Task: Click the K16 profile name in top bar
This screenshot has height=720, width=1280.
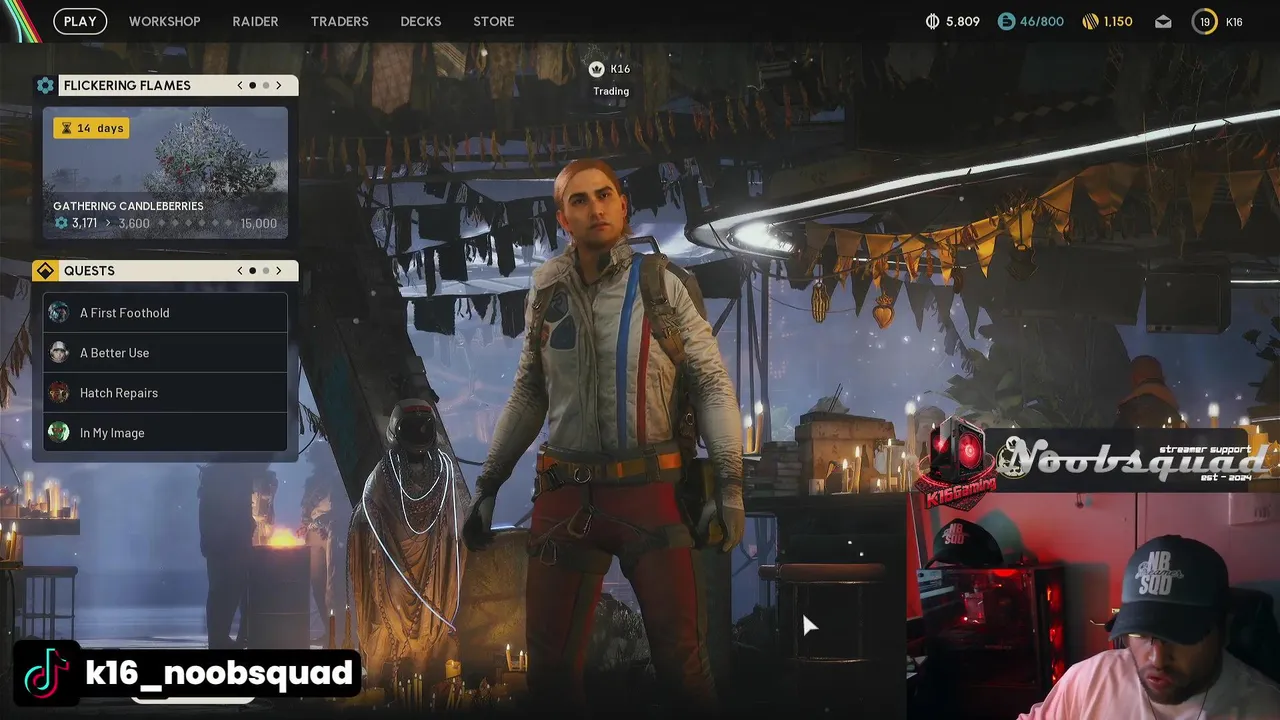Action: pos(1234,21)
